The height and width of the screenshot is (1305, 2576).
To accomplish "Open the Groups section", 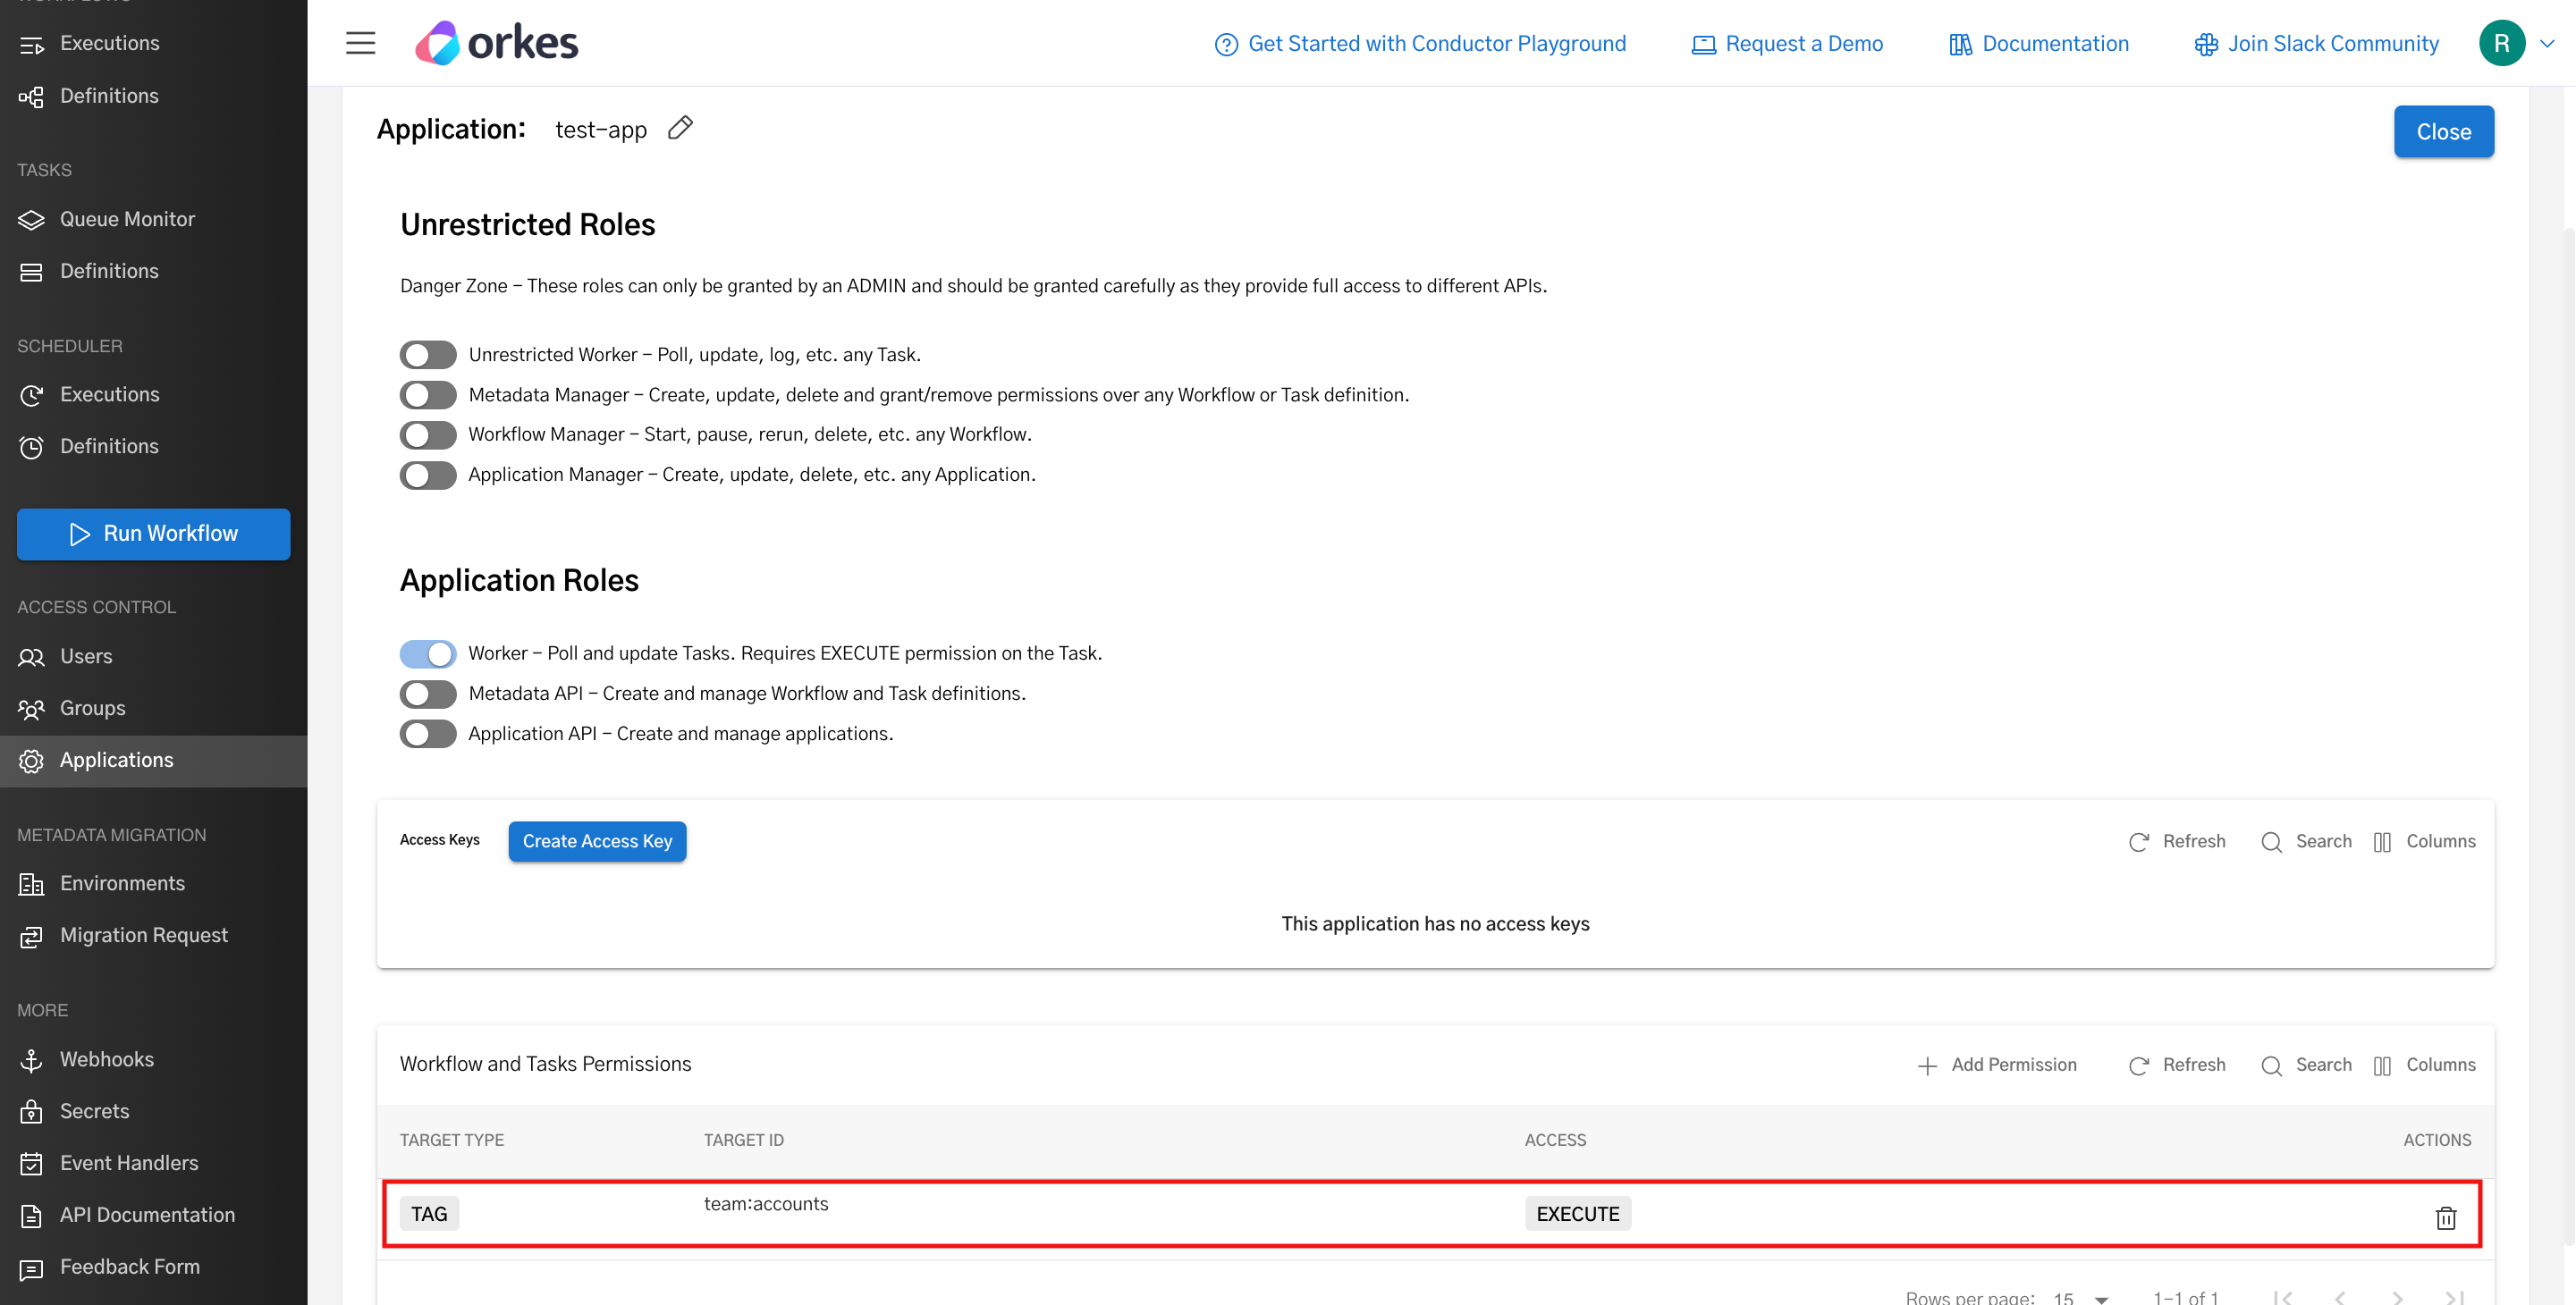I will click(x=92, y=708).
